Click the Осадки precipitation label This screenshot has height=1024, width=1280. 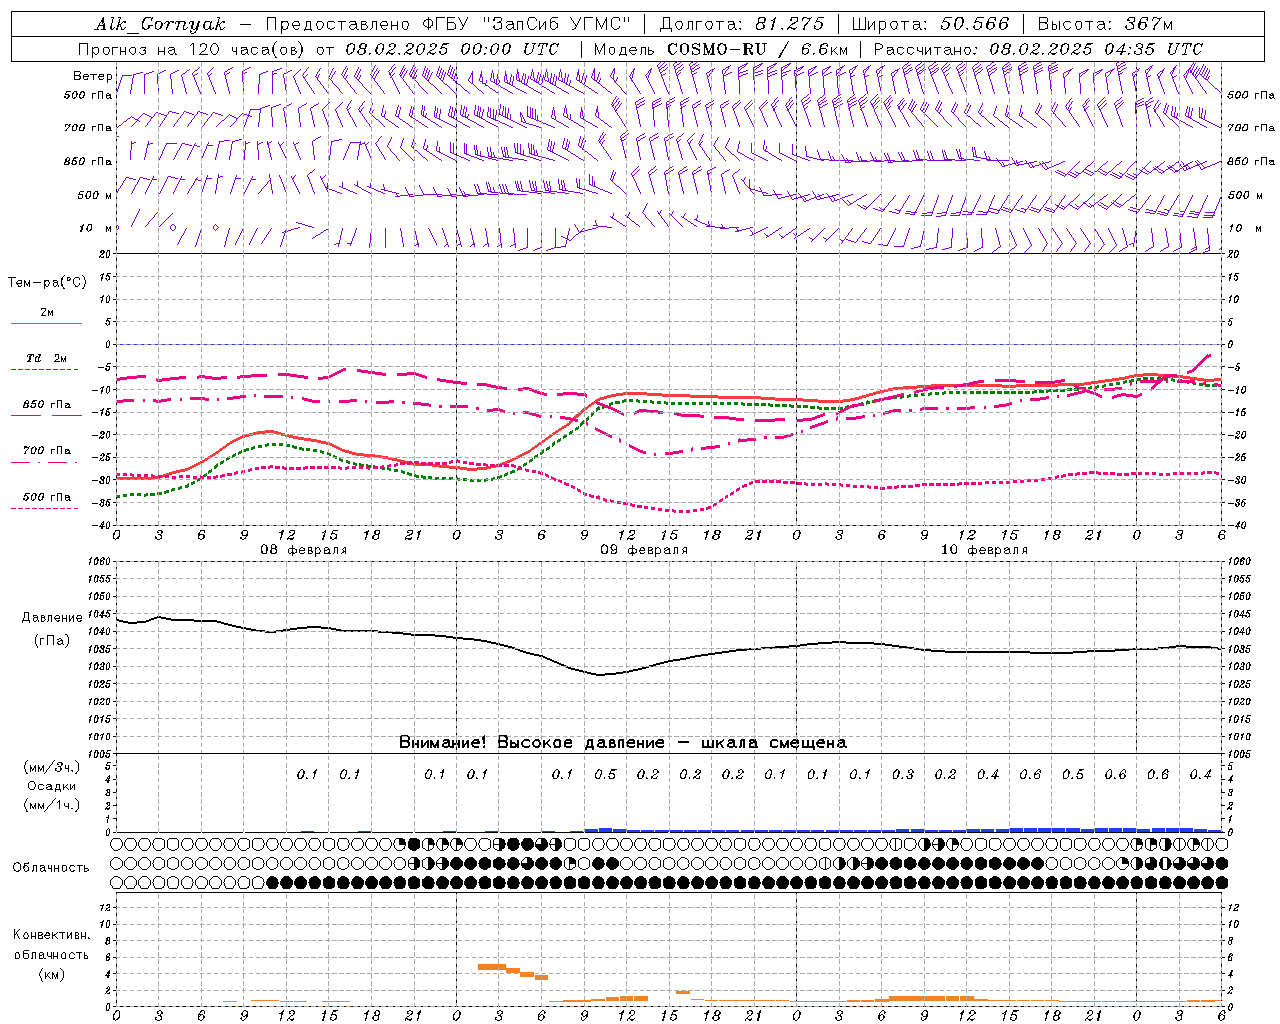pos(52,786)
